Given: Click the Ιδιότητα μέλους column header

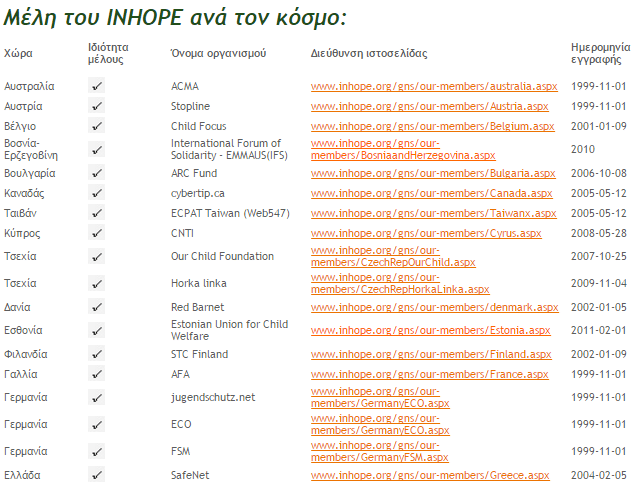Looking at the screenshot, I should (x=108, y=53).
